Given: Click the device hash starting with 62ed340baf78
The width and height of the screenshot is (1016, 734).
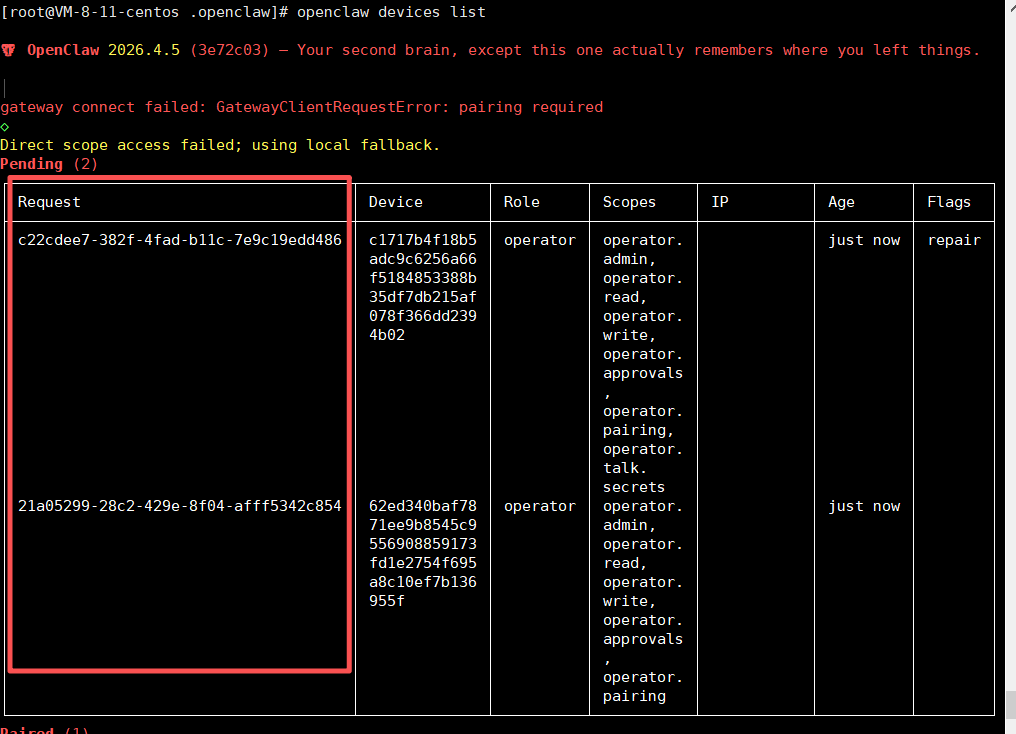Looking at the screenshot, I should click(422, 506).
